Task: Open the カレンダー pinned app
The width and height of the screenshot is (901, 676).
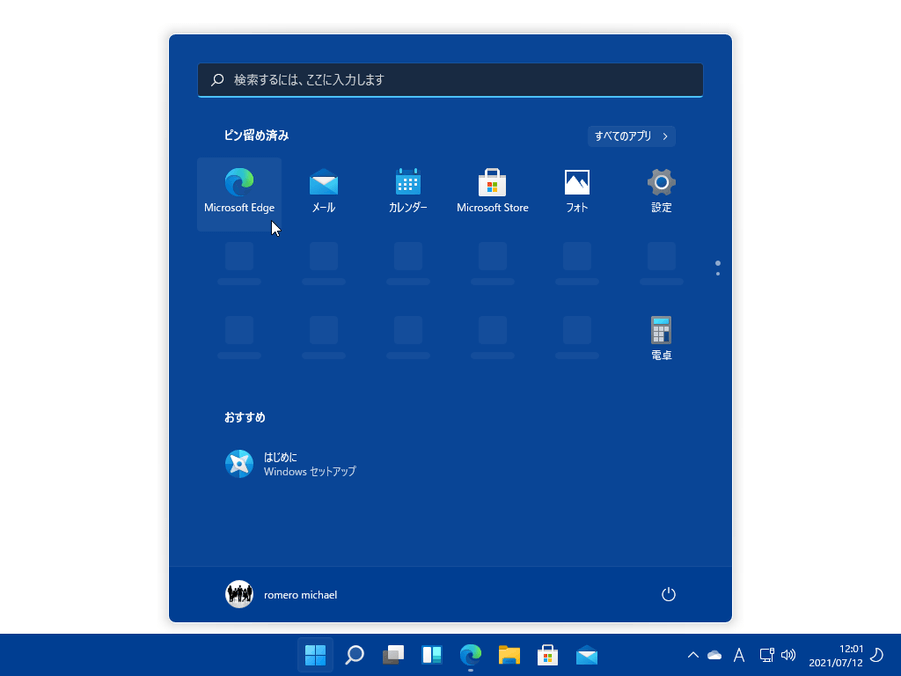Action: tap(408, 194)
